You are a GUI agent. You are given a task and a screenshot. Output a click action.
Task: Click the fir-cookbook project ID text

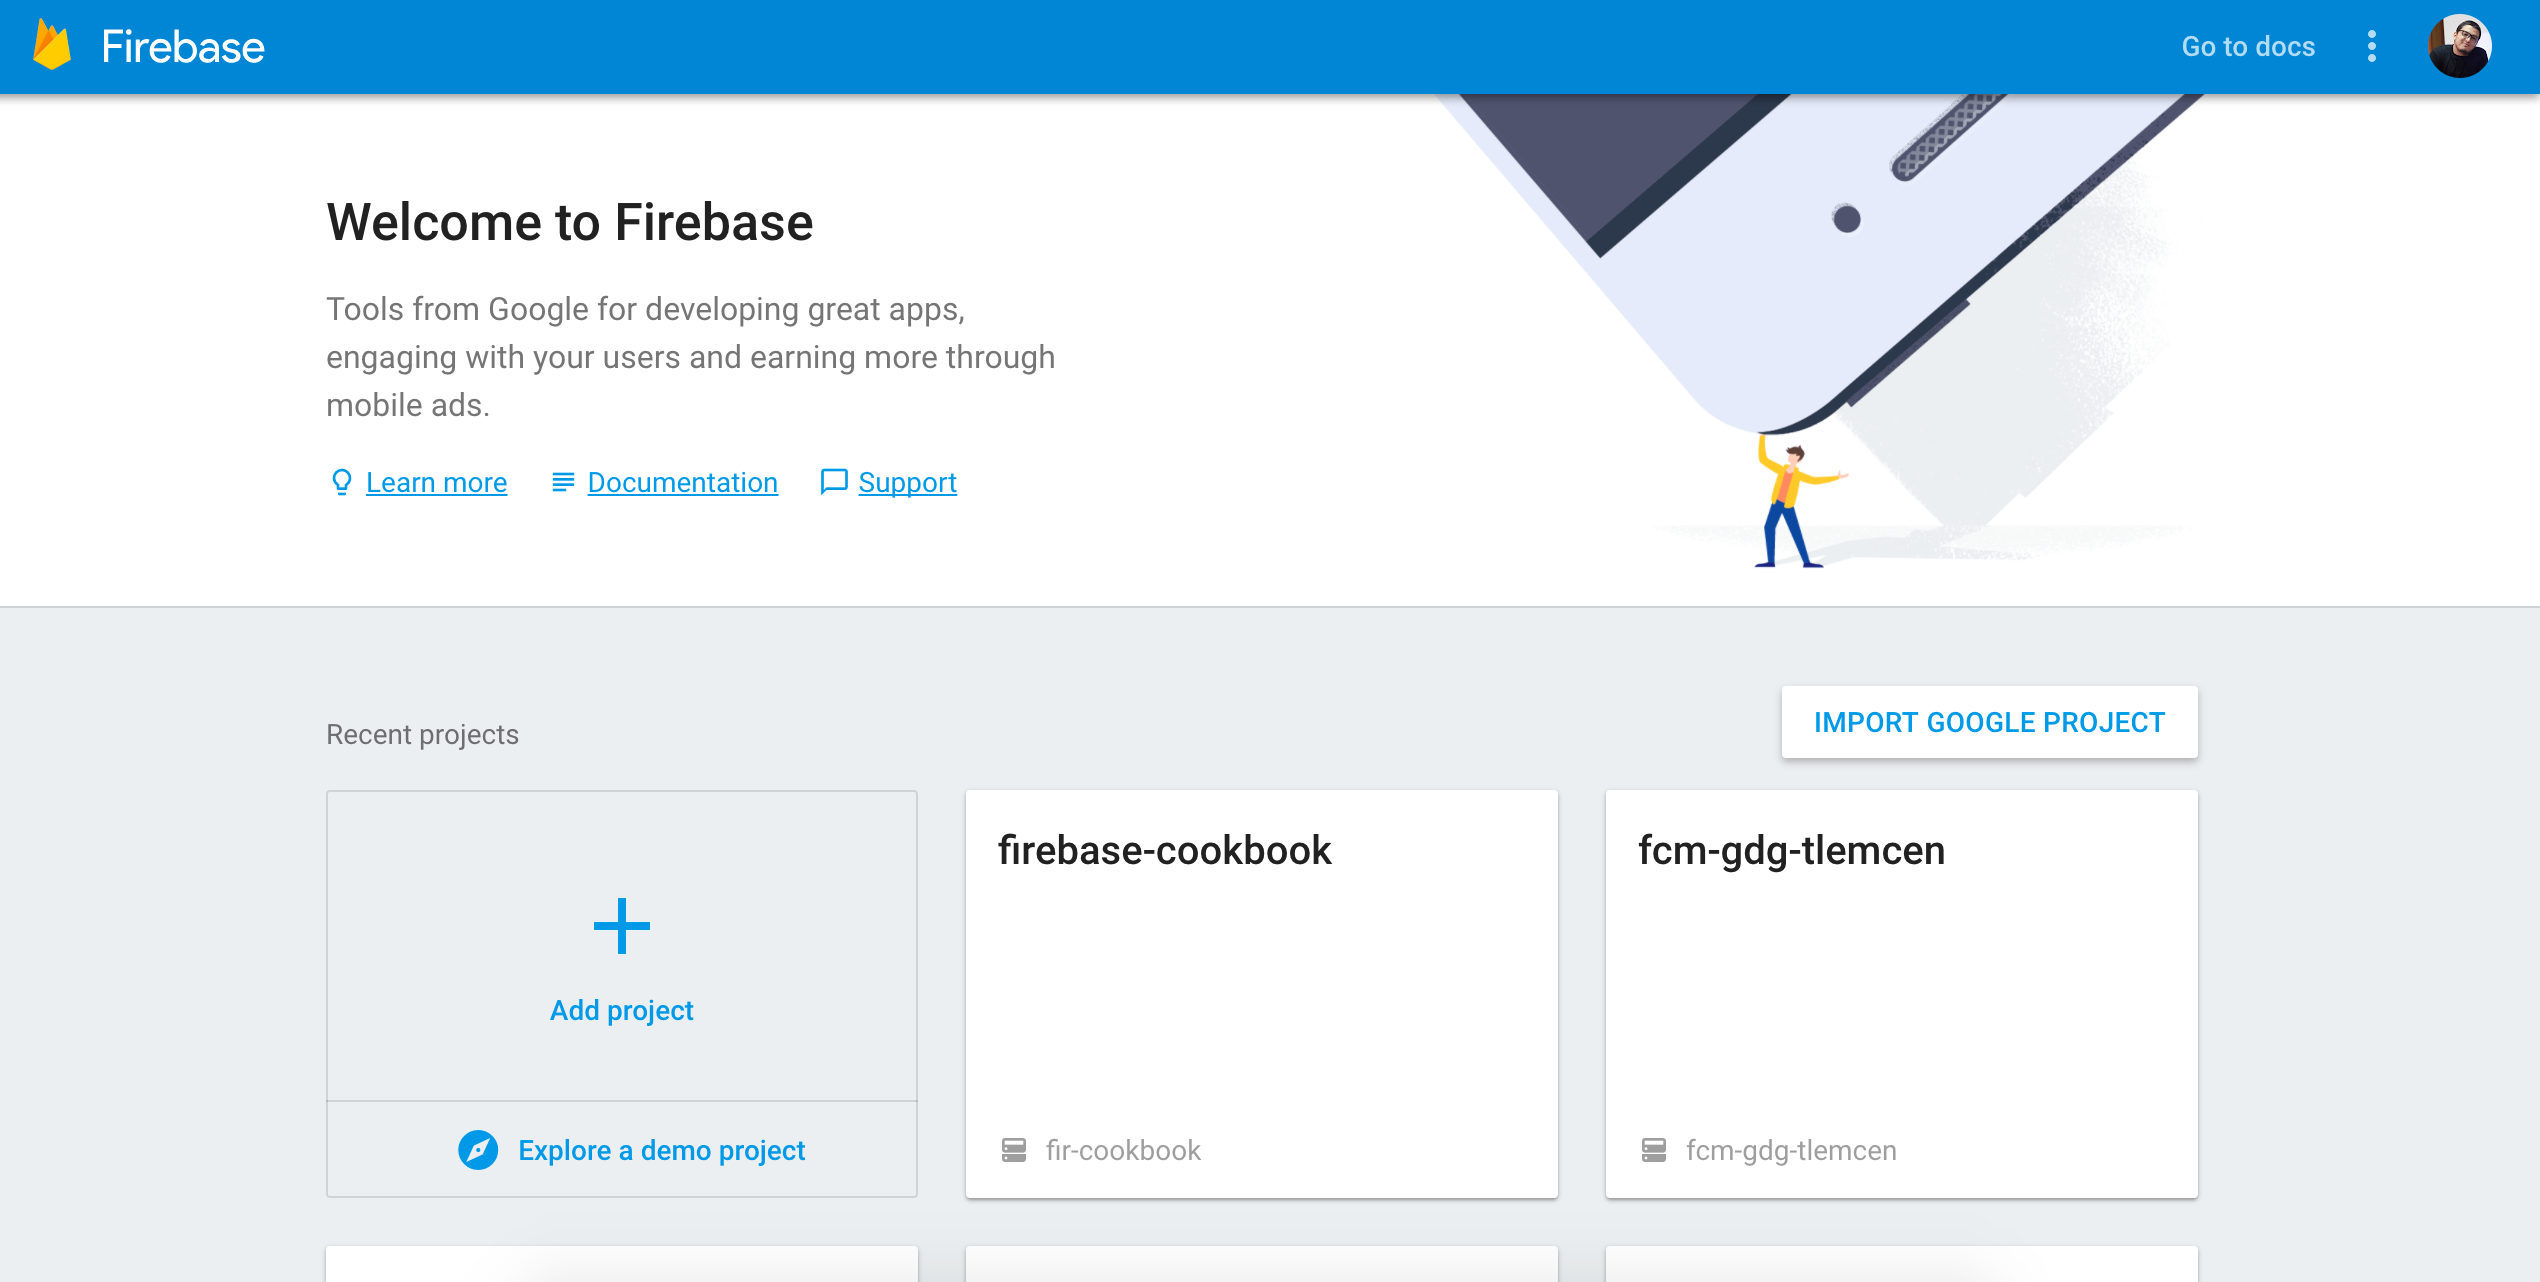(1123, 1150)
